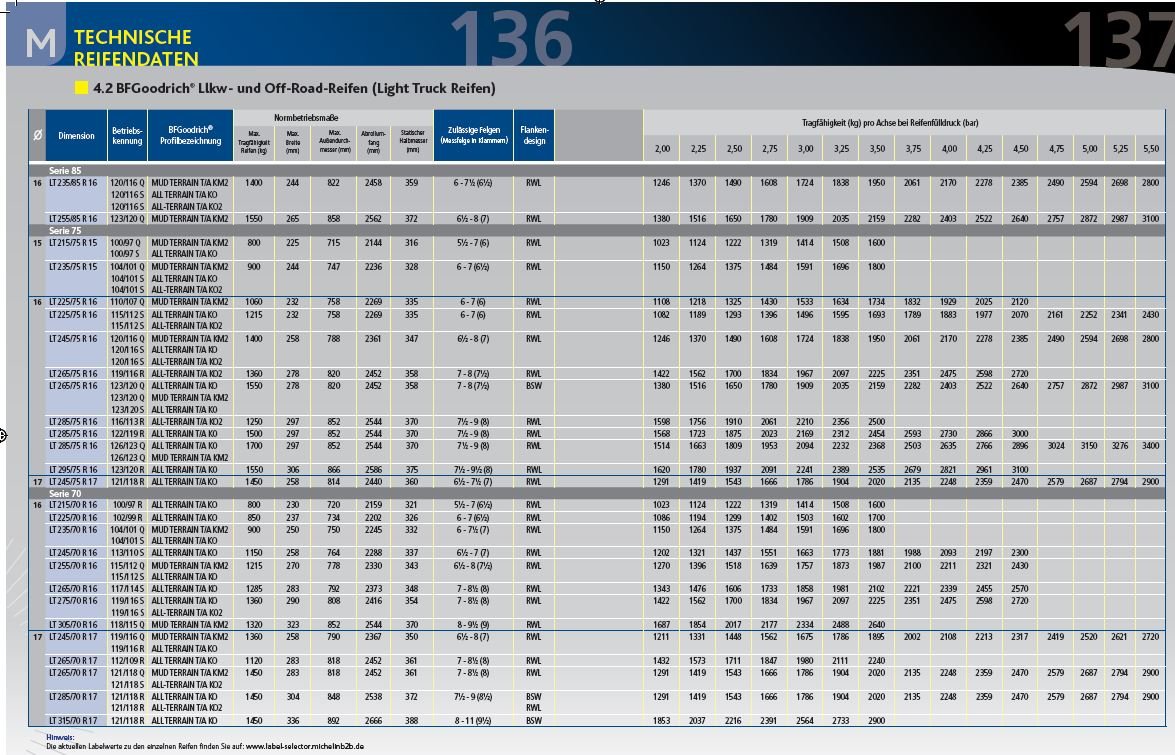This screenshot has width=1175, height=755.
Task: Select the 100/97 R Betriebskennung cell
Action: [x=127, y=505]
